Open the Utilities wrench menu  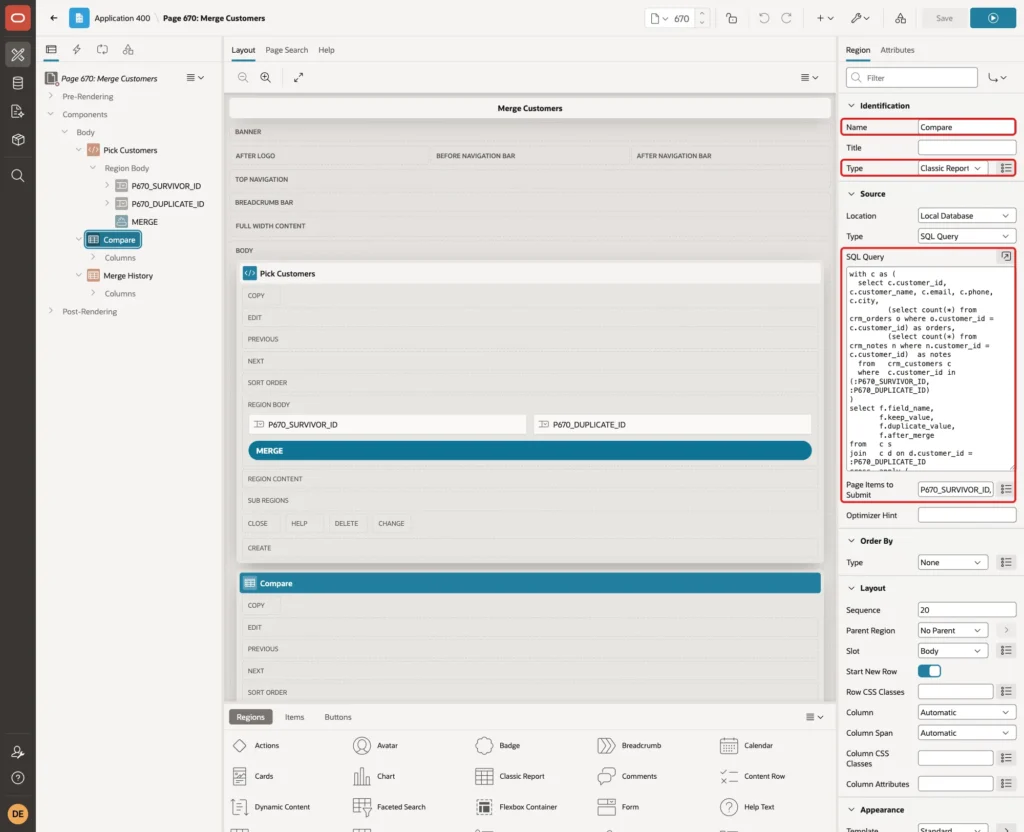860,18
